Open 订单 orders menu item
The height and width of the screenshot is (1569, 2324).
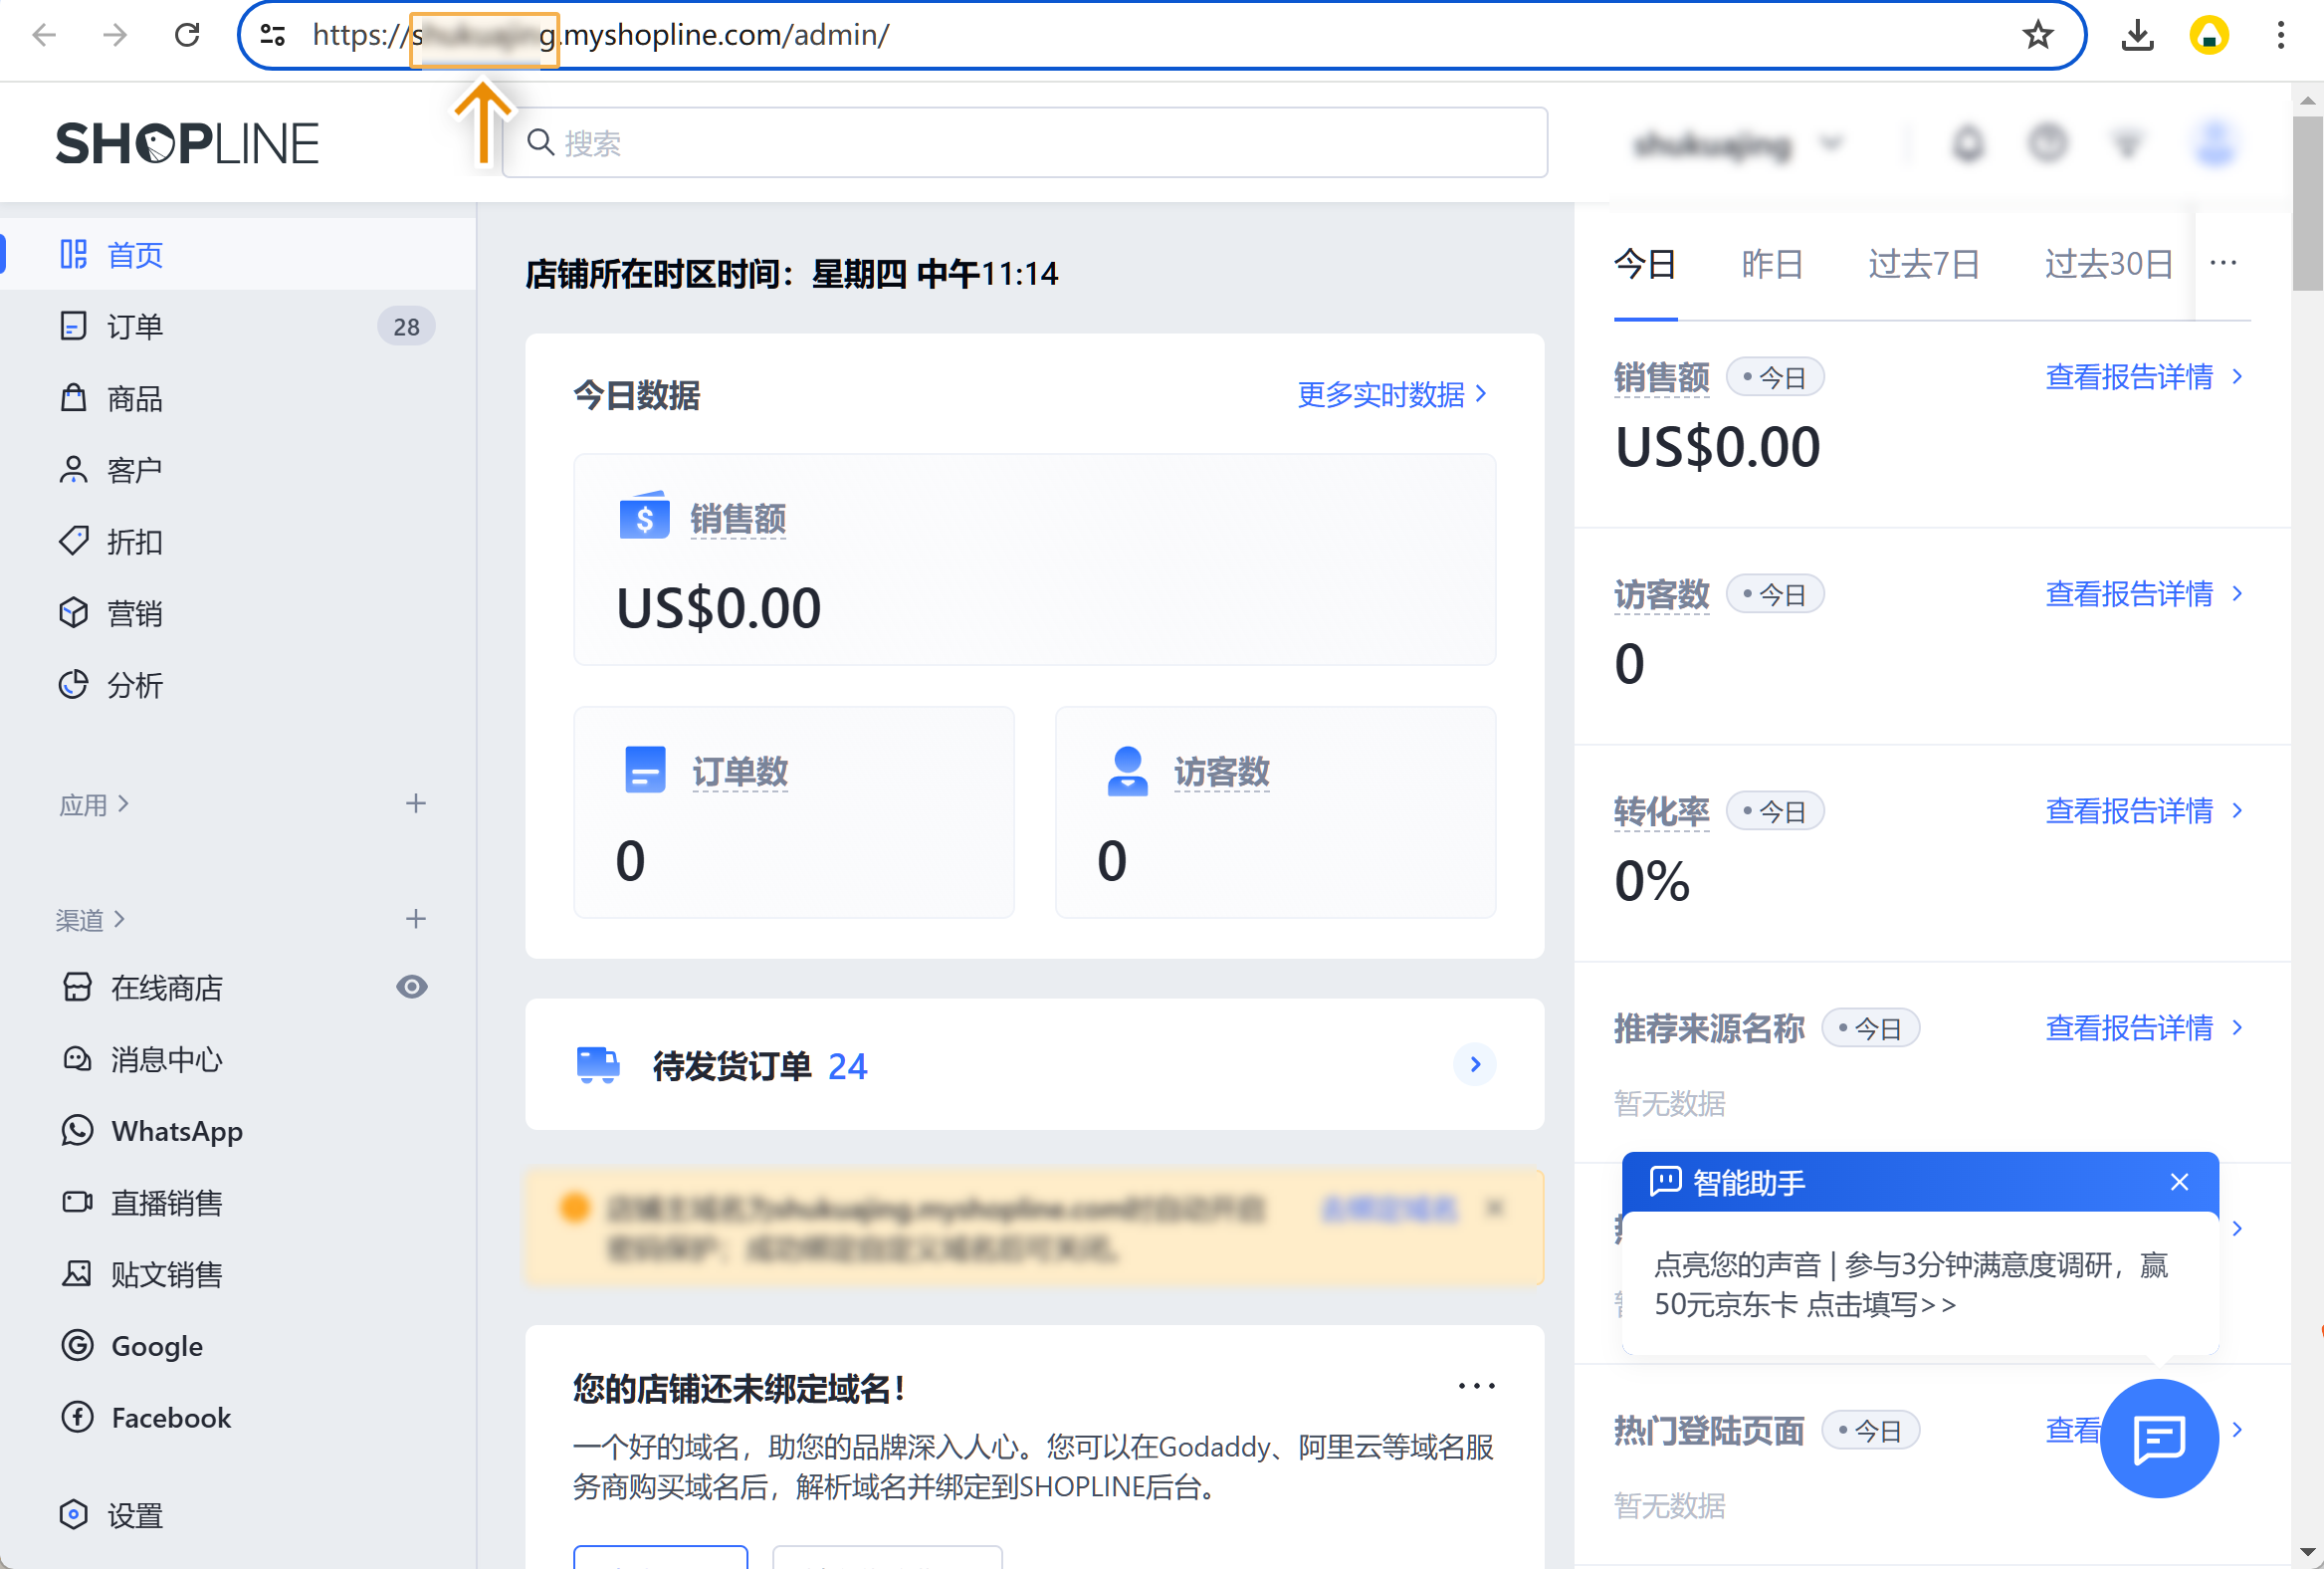pyautogui.click(x=135, y=327)
